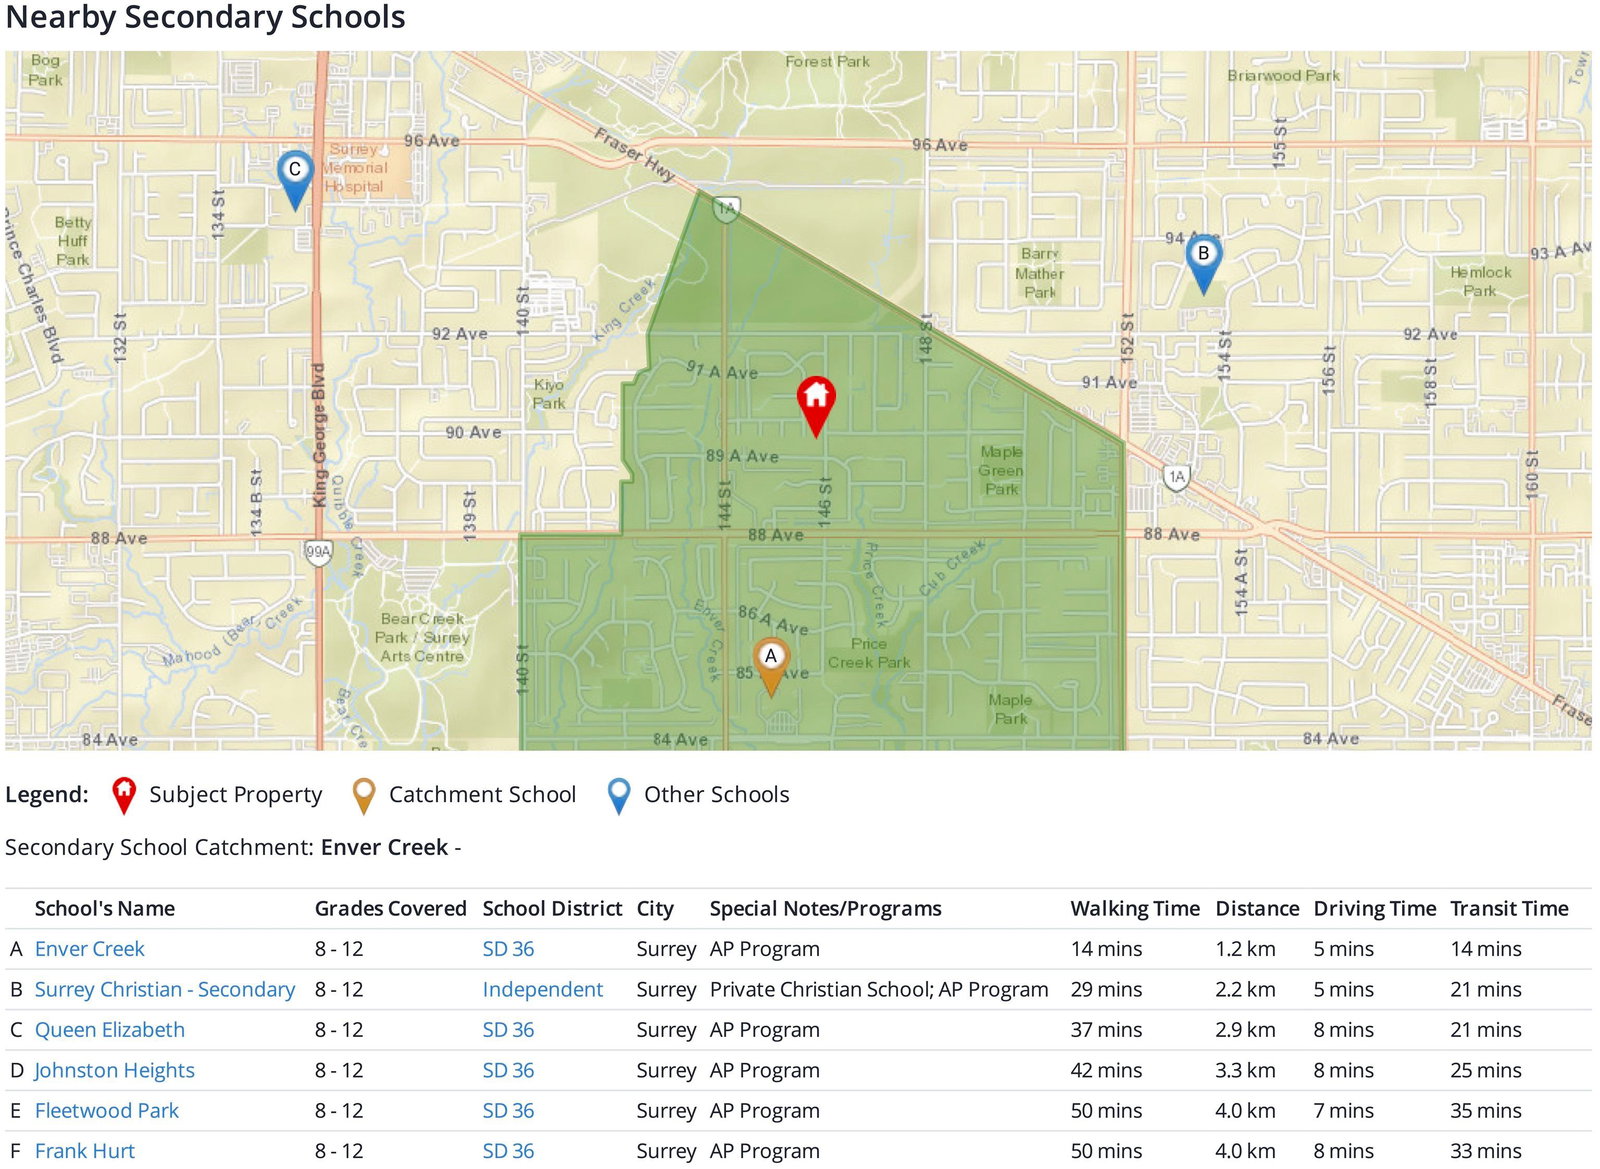Click Private Christian School; AP Program note

point(879,990)
